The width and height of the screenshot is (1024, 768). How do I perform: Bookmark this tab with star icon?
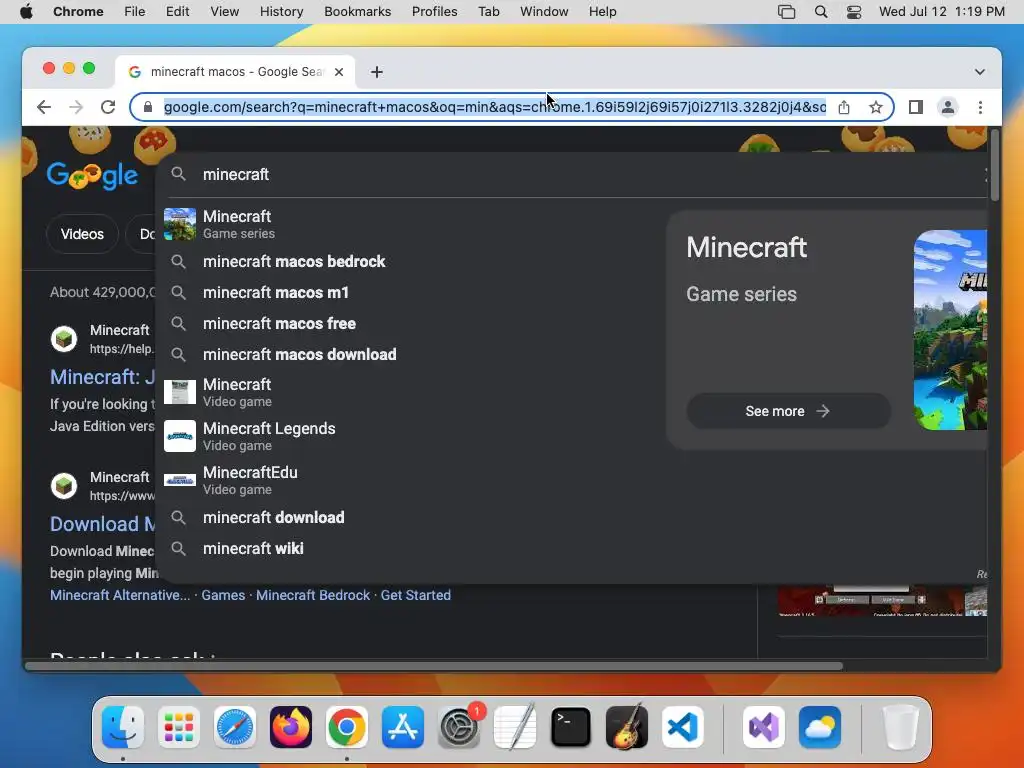coord(876,107)
